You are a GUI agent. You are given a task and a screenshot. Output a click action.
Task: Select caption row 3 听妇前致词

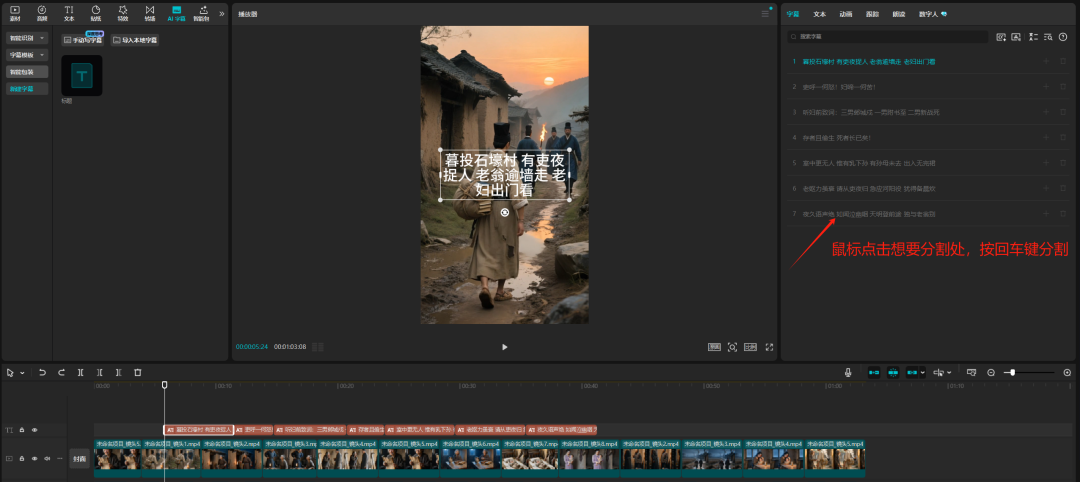click(x=930, y=112)
